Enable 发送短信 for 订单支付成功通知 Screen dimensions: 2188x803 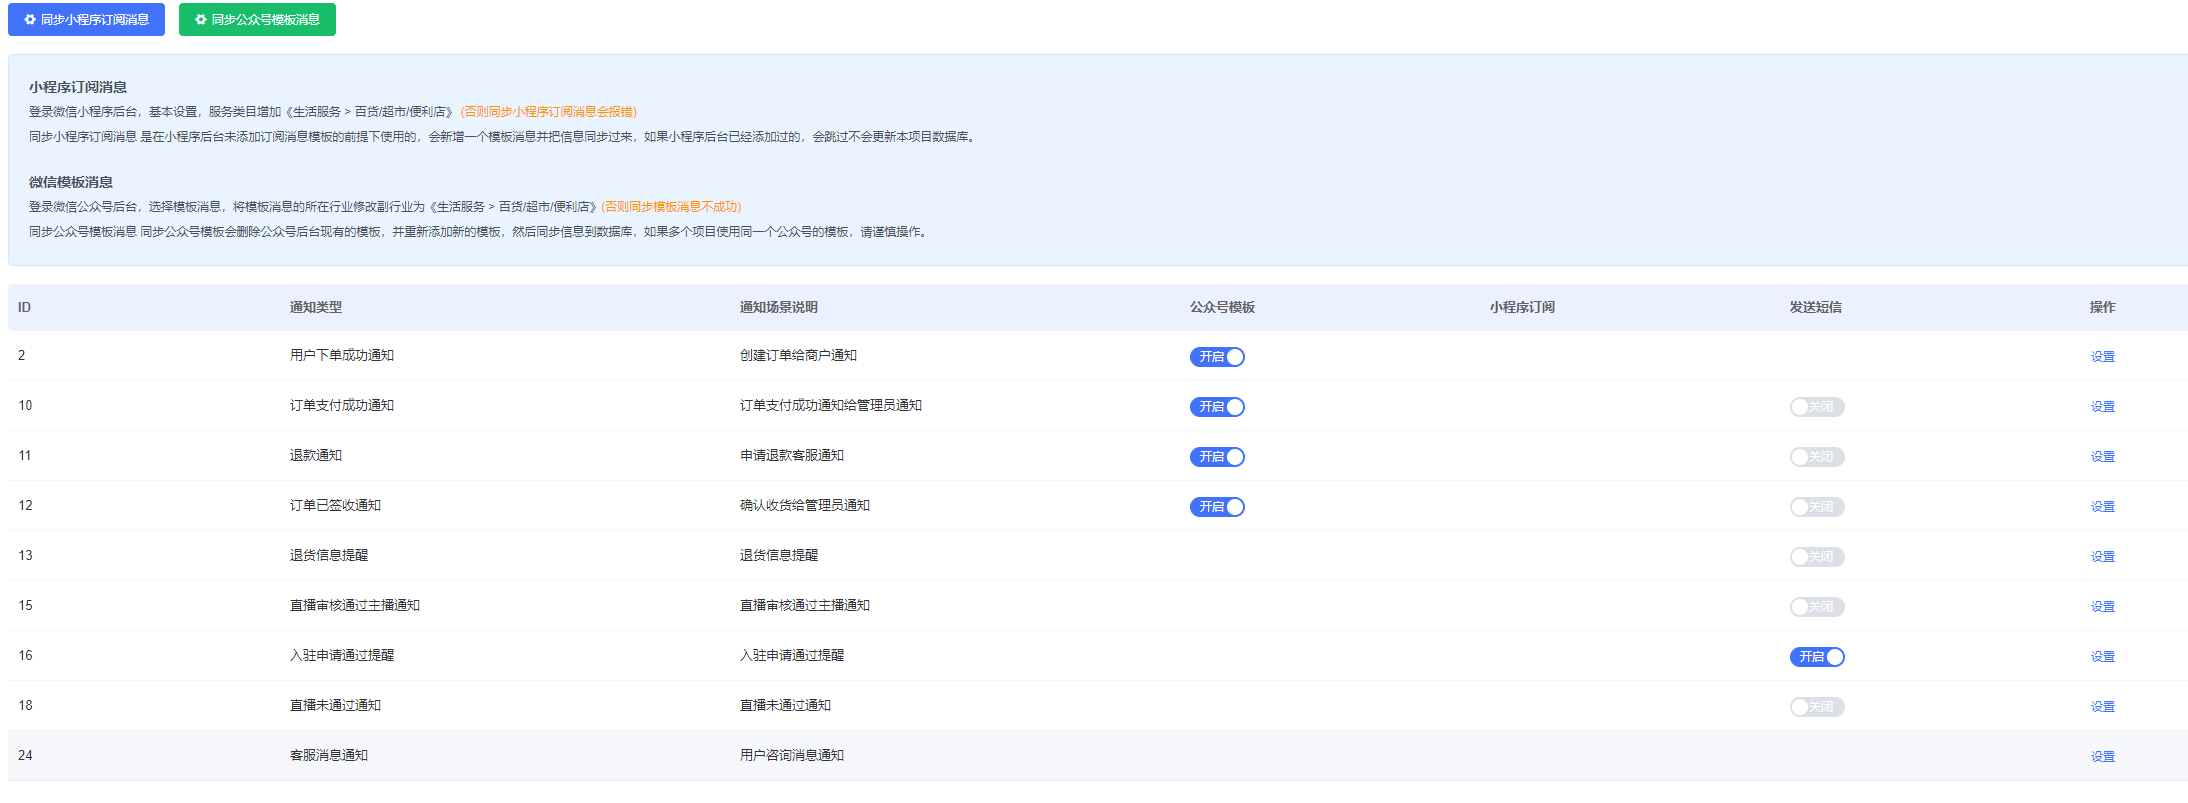(x=1817, y=407)
